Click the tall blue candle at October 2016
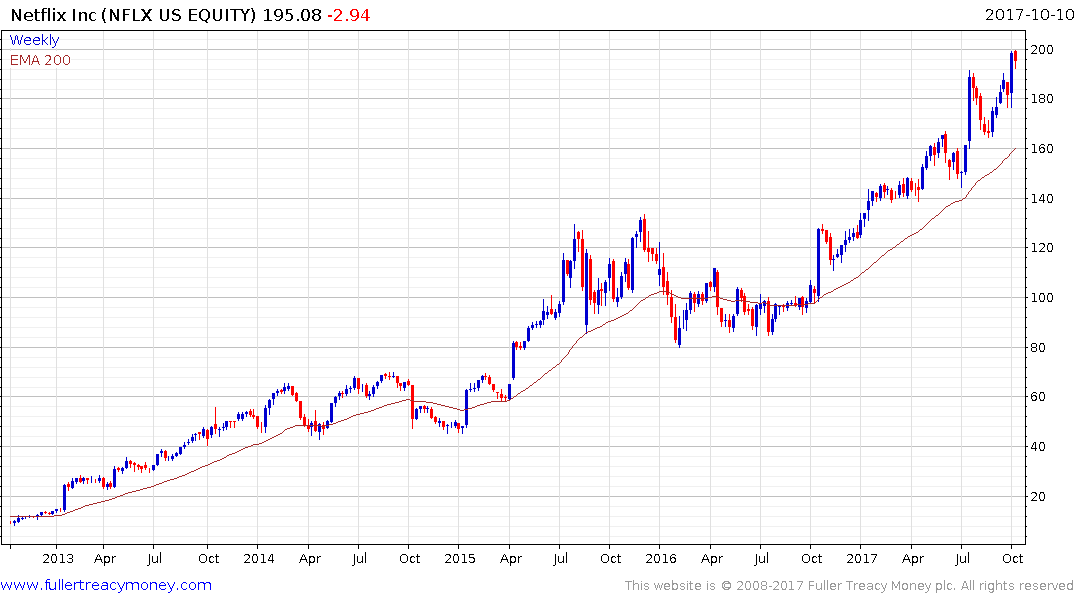This screenshot has width=1075, height=600. click(x=819, y=265)
